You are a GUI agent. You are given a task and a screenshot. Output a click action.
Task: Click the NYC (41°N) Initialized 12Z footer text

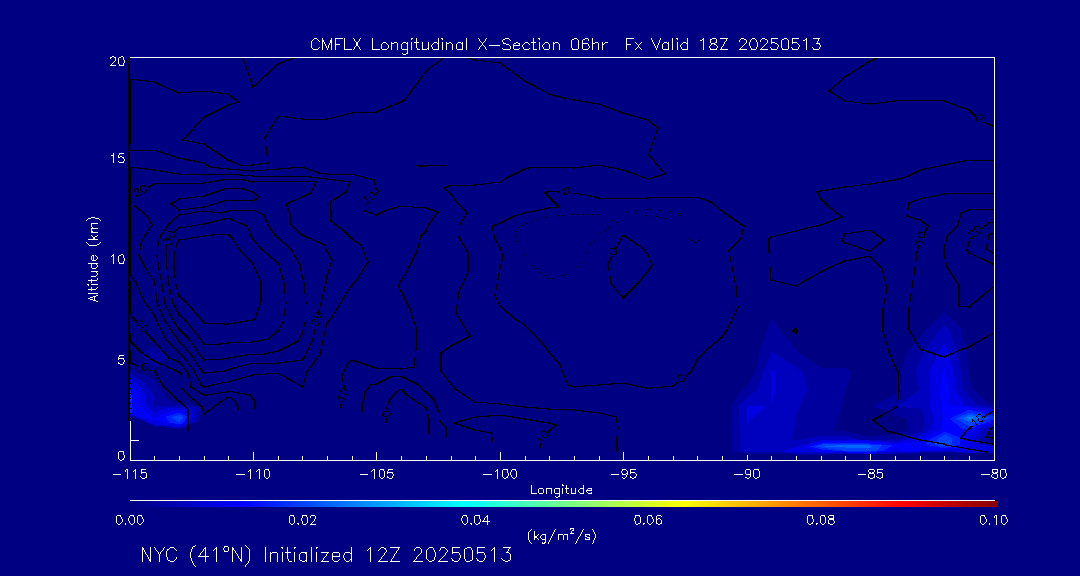pyautogui.click(x=326, y=555)
